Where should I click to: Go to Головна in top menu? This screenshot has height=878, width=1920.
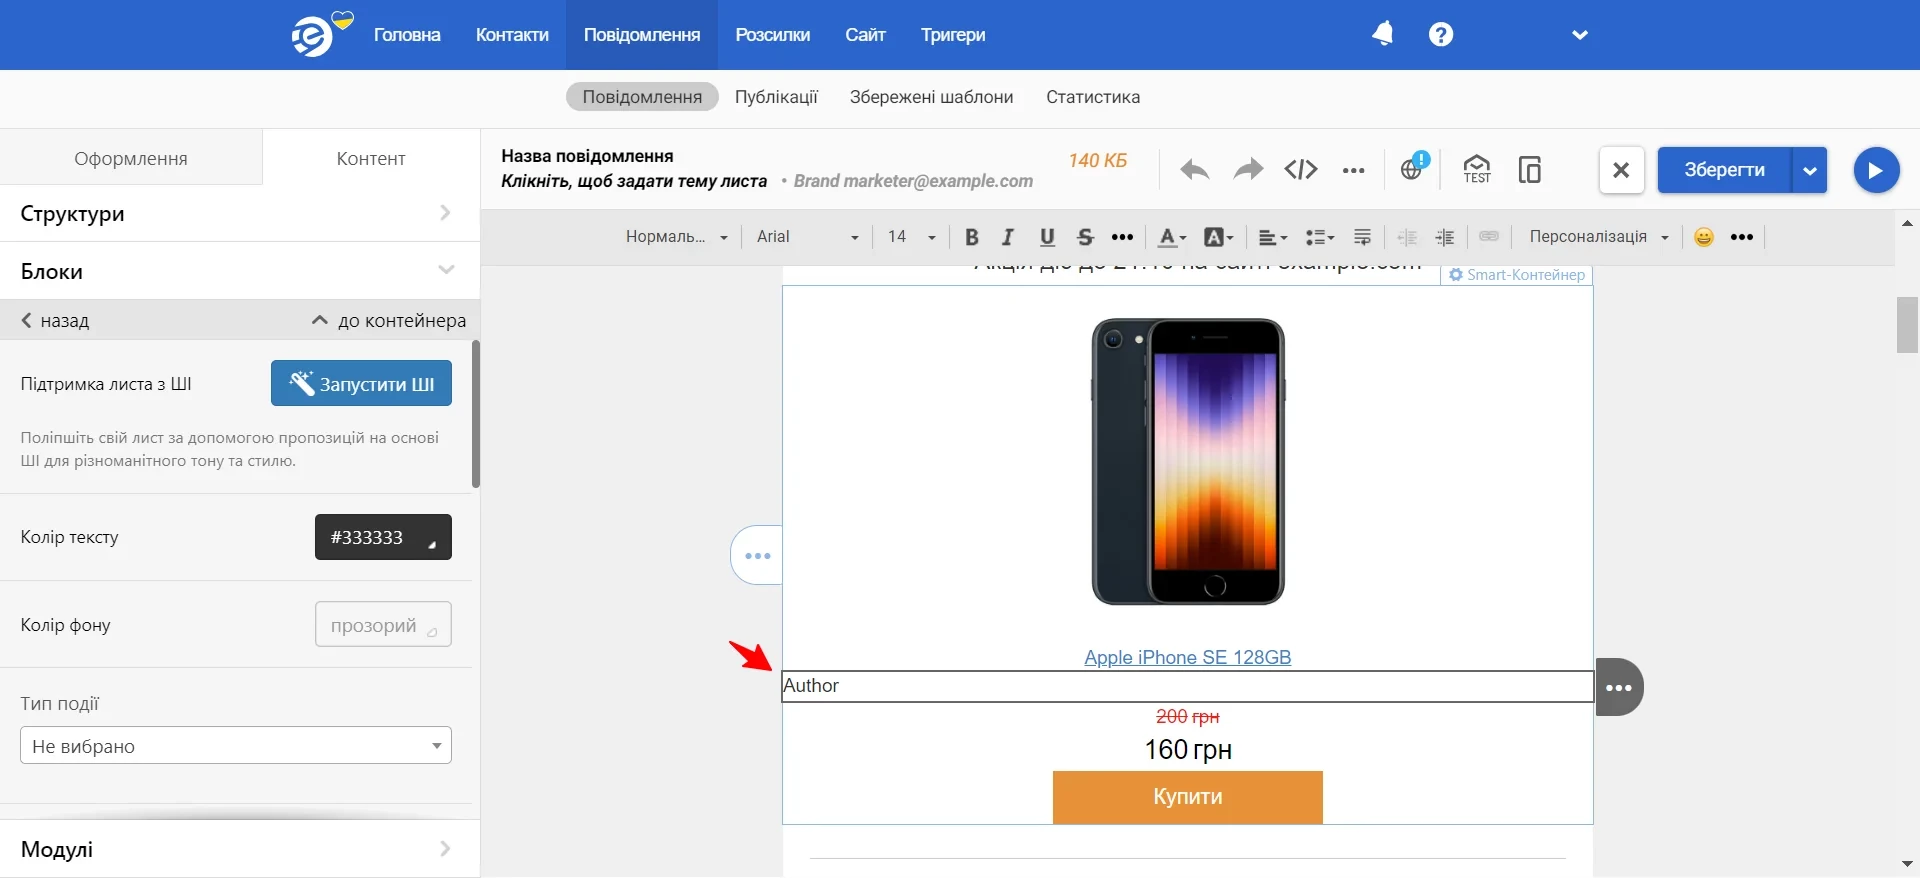coord(407,35)
